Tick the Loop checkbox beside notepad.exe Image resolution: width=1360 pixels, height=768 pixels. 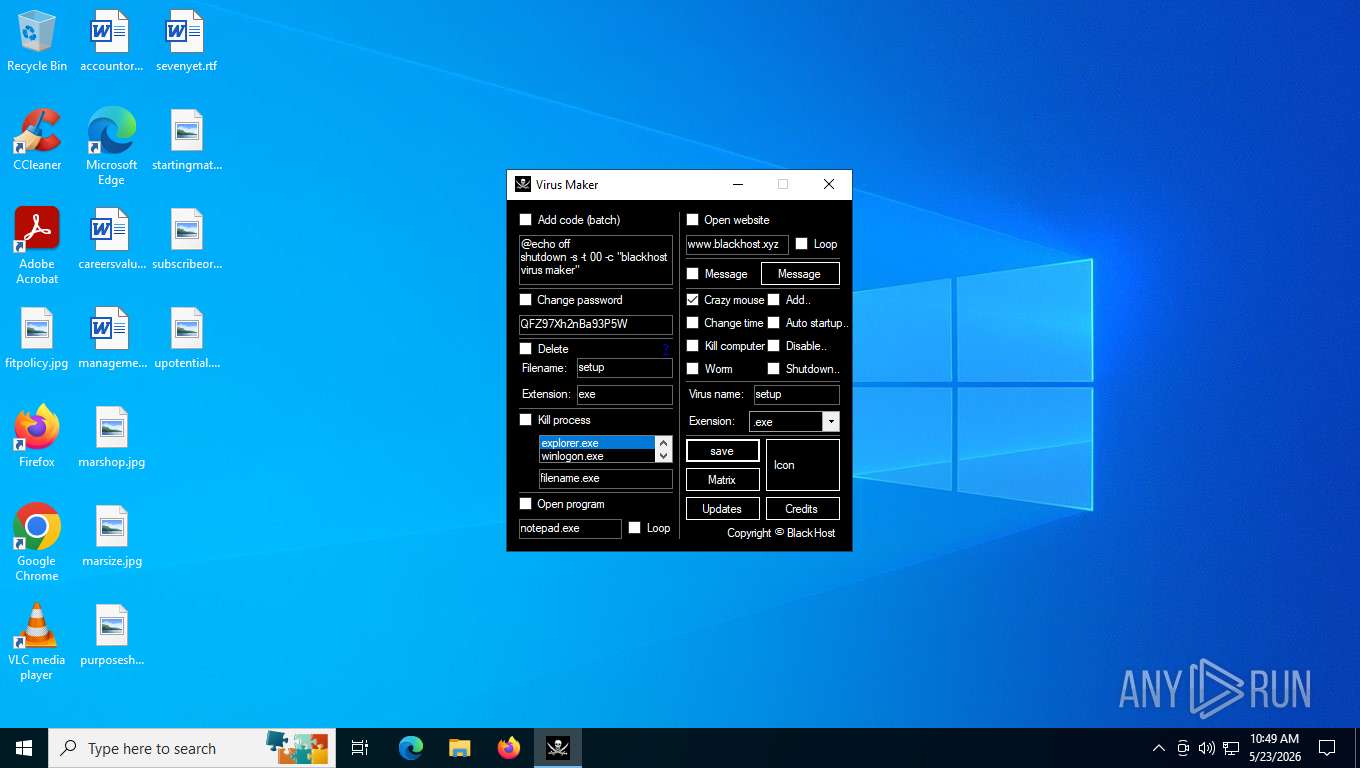[x=634, y=528]
